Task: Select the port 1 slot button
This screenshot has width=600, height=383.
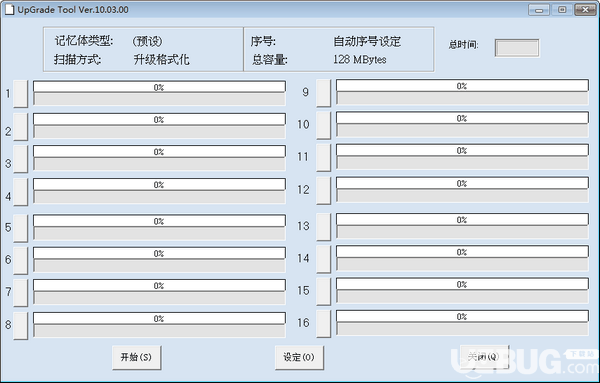Action: pyautogui.click(x=21, y=94)
